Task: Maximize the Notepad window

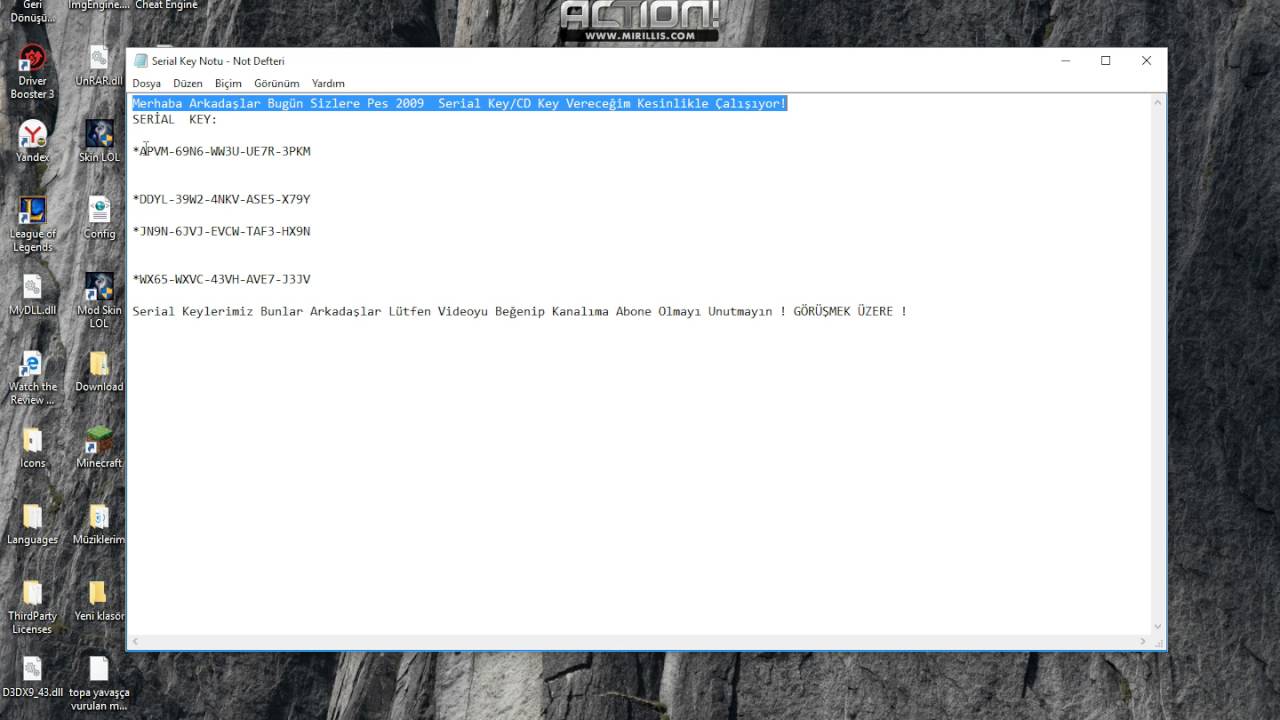Action: click(x=1106, y=61)
